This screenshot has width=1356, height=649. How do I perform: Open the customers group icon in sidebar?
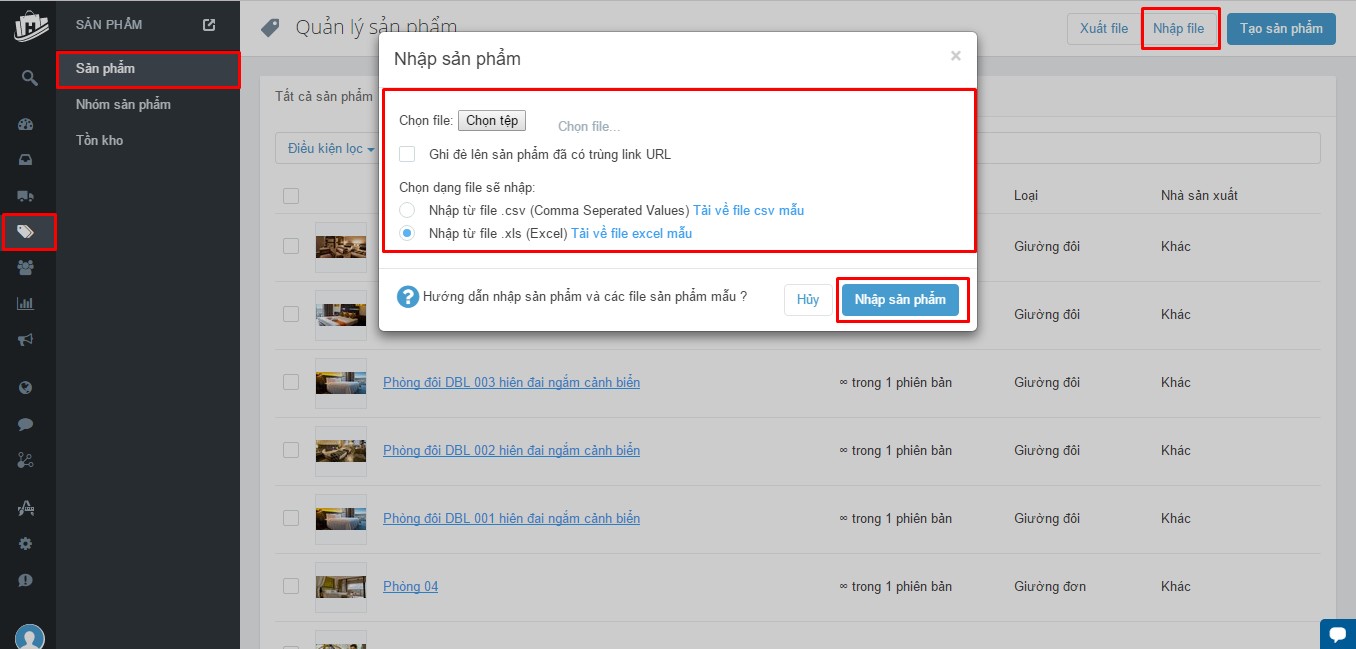26,268
